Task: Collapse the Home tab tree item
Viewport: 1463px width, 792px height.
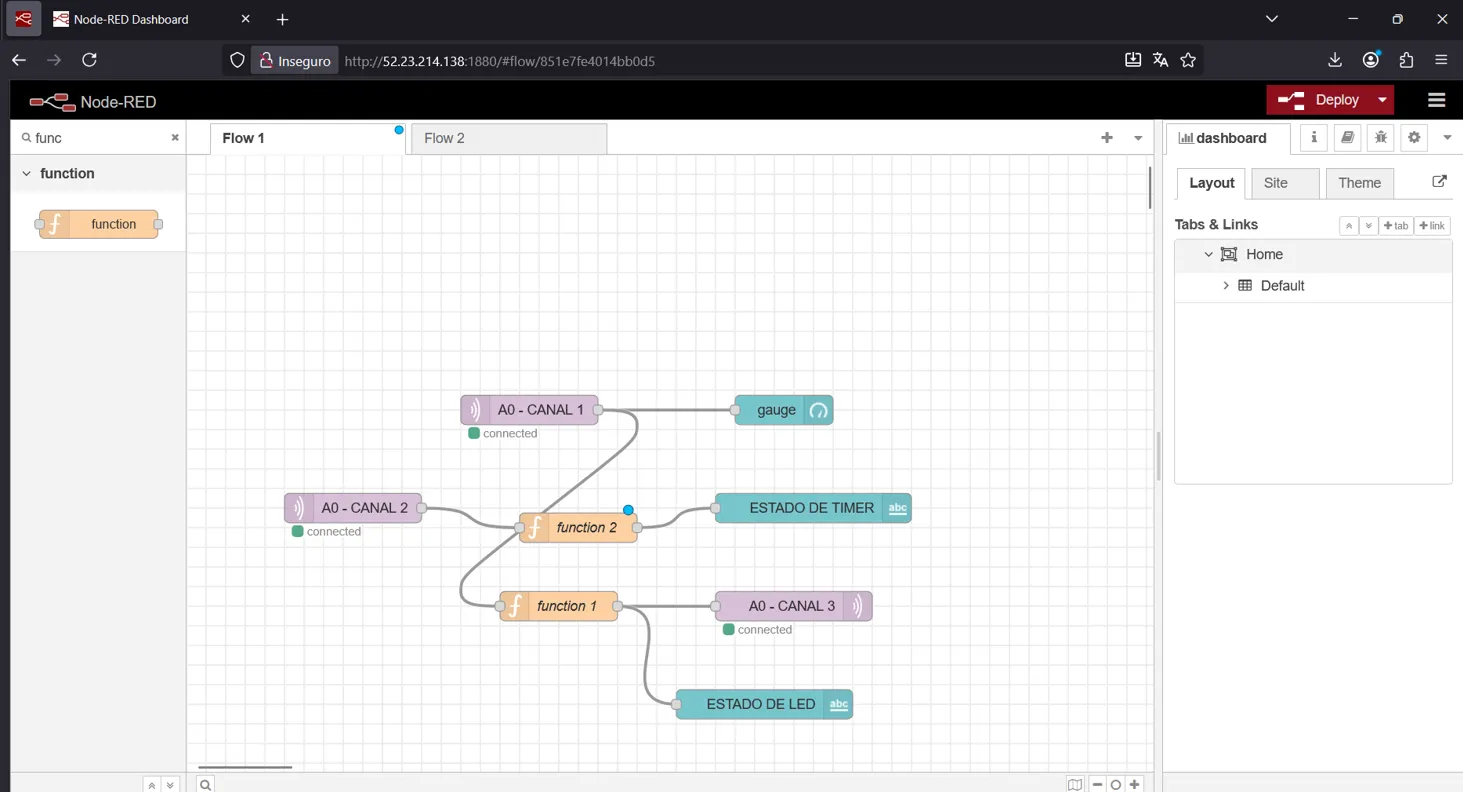Action: 1208,255
